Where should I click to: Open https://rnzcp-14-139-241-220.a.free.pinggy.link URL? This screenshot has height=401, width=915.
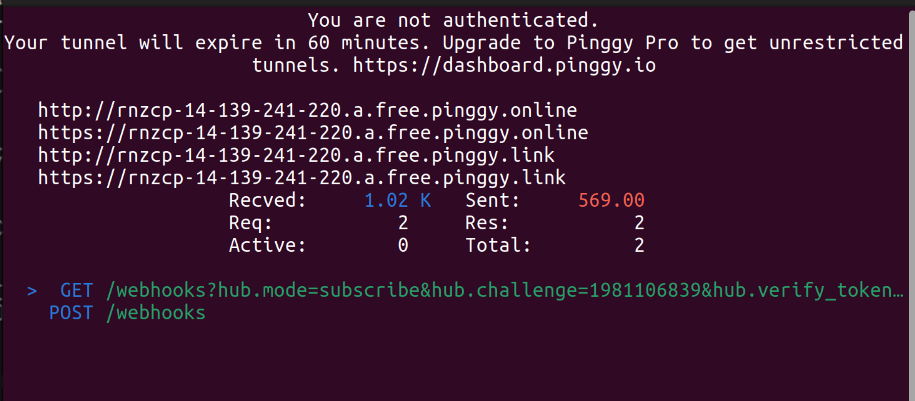coord(302,177)
